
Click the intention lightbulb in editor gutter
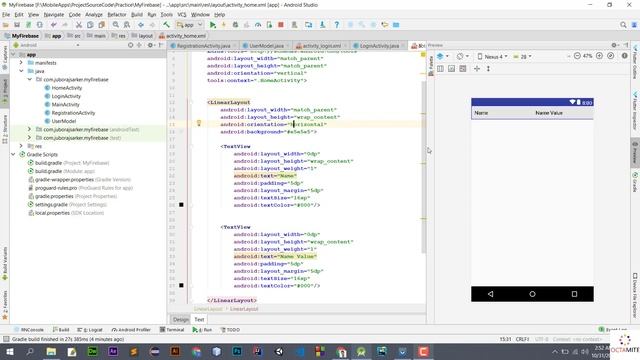coord(199,123)
